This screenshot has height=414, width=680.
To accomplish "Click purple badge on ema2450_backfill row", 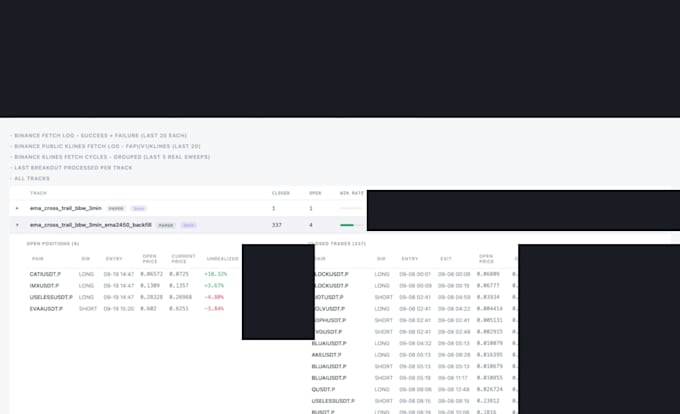I will [189, 225].
